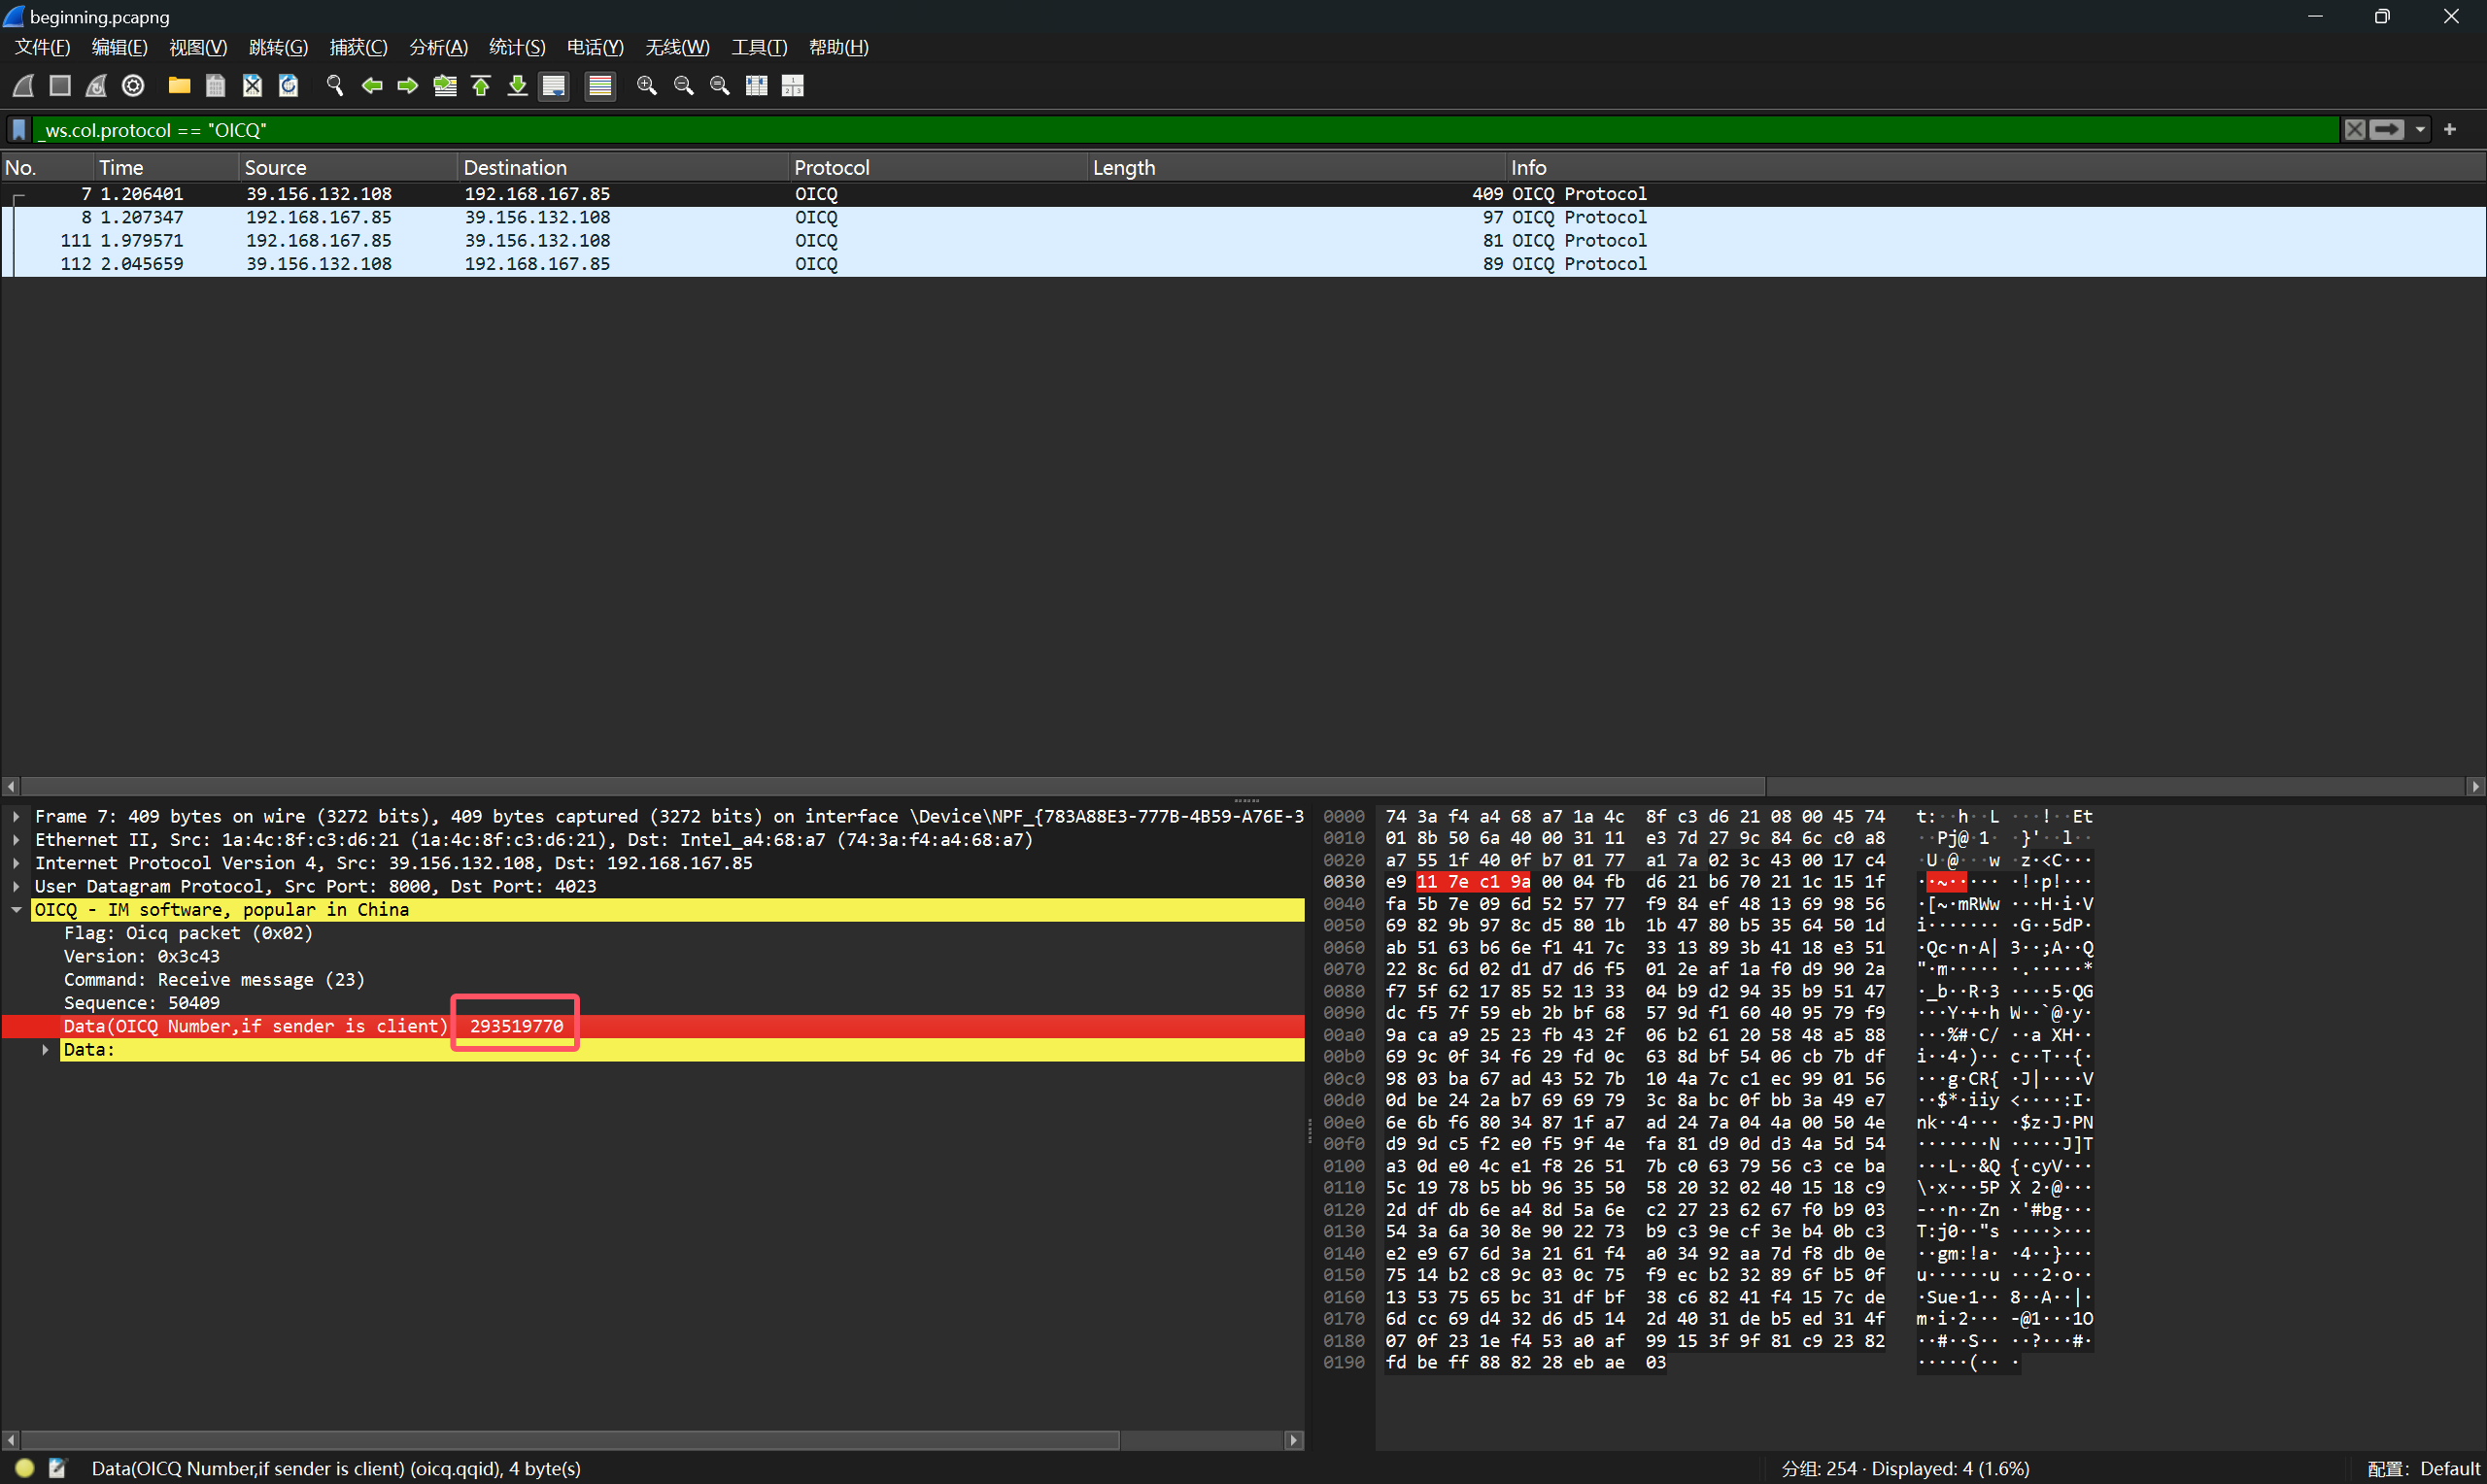This screenshot has height=1484, width=2487.
Task: Collapse the OICQ protocol node
Action: (x=16, y=910)
